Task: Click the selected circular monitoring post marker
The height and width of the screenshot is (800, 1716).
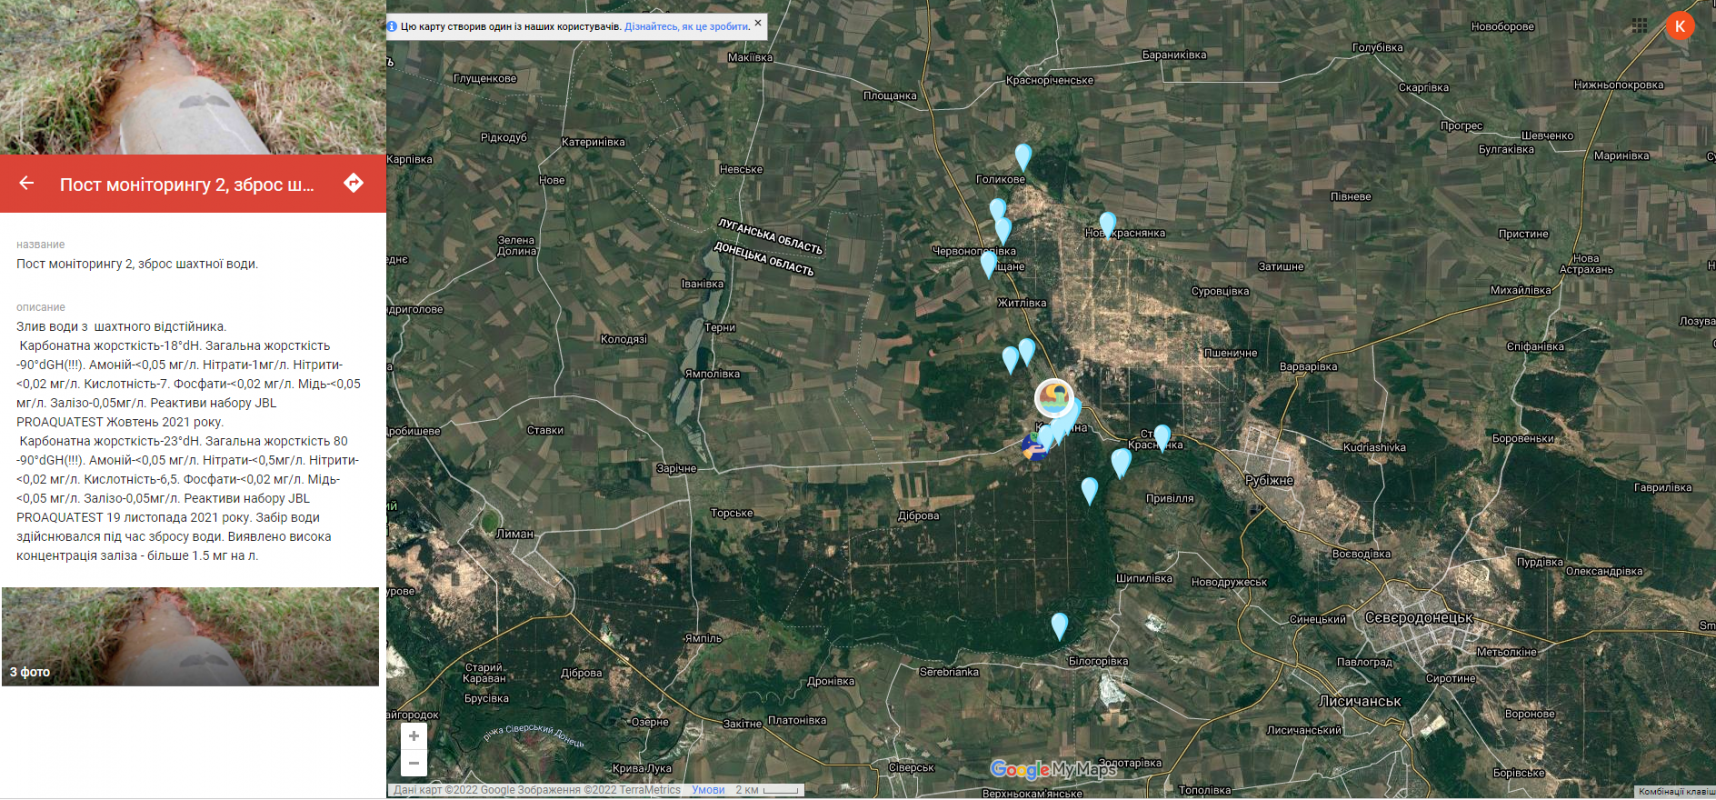Action: [x=1054, y=398]
